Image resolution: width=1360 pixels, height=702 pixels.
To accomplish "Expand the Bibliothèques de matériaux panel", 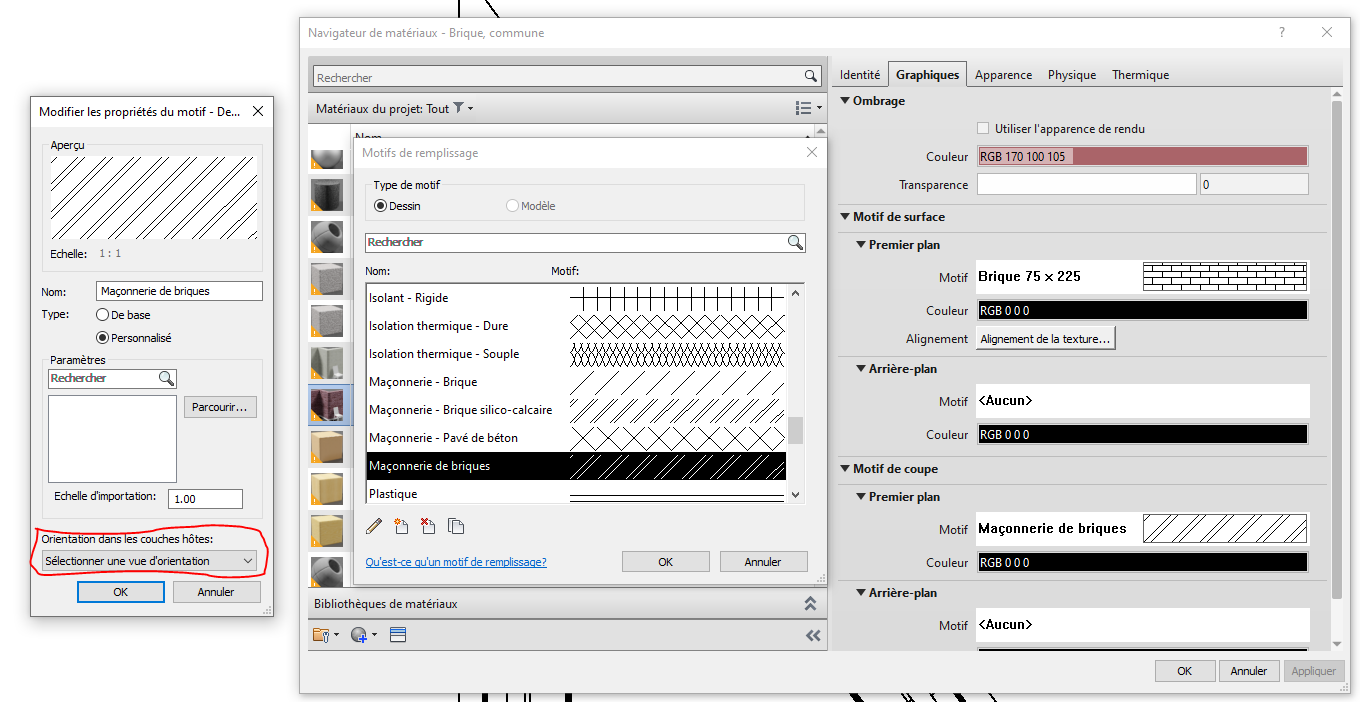I will point(810,604).
